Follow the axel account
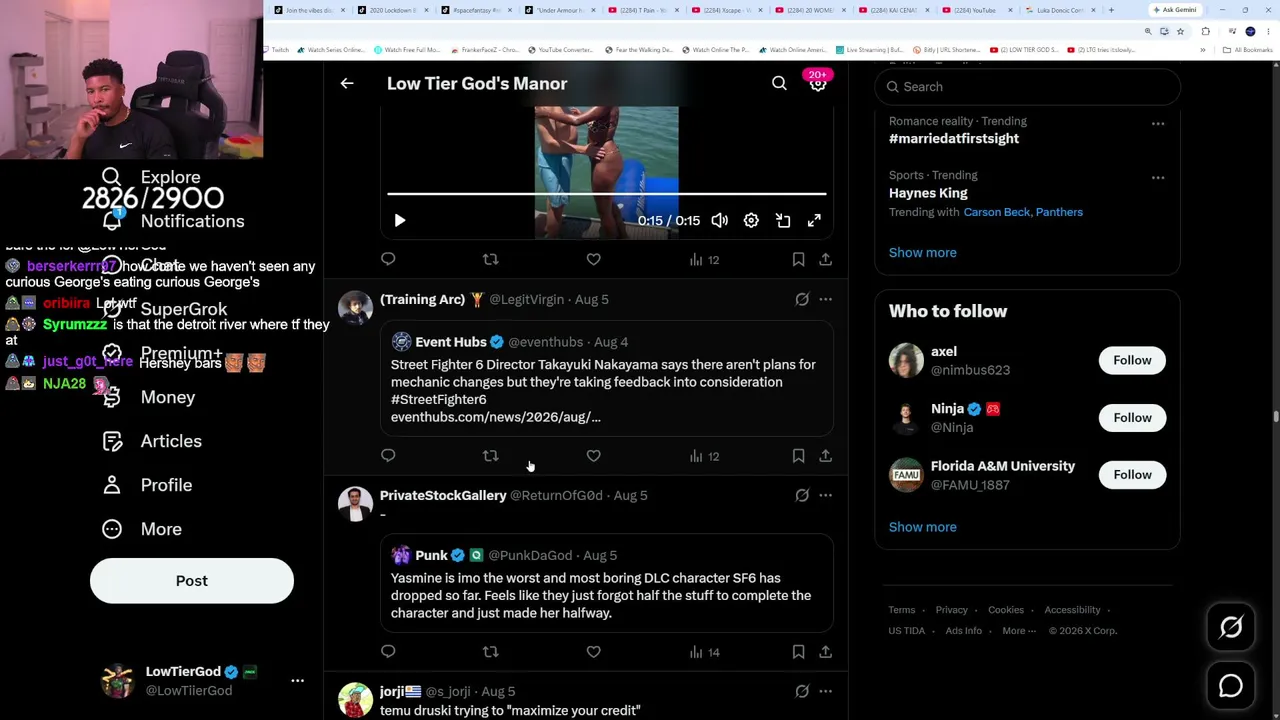Image resolution: width=1280 pixels, height=720 pixels. pyautogui.click(x=1132, y=361)
